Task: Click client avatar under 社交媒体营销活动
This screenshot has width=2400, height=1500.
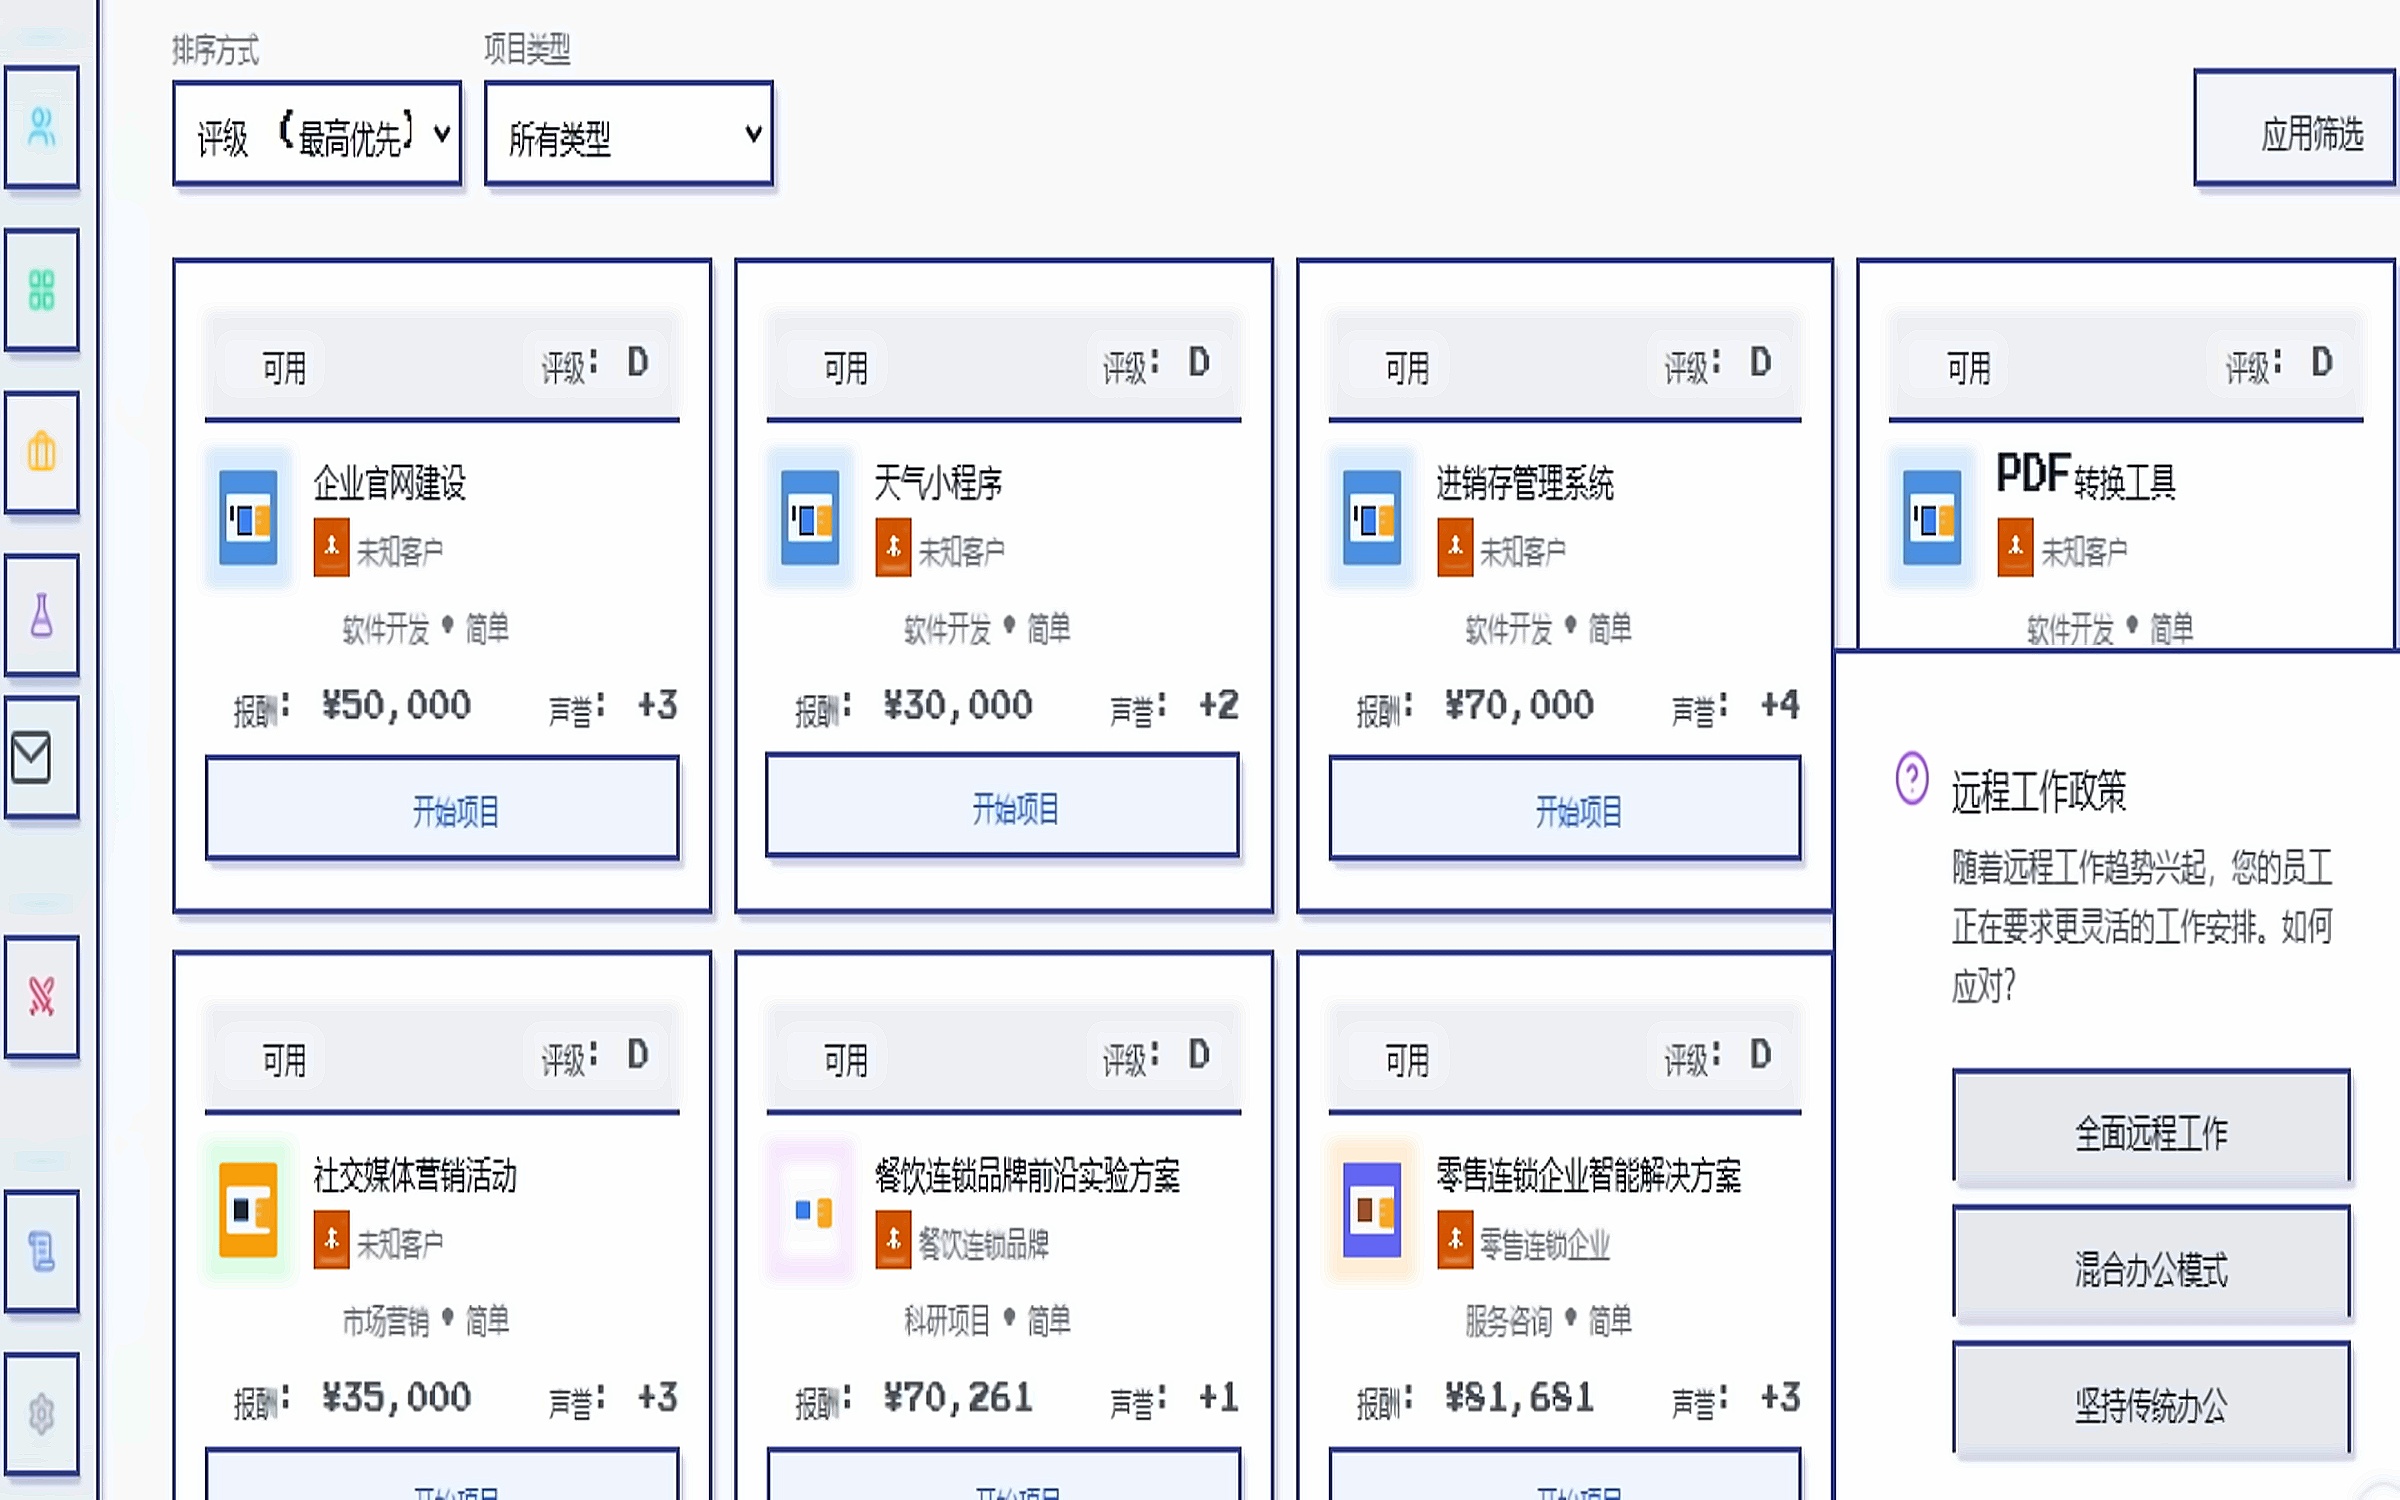Action: [x=331, y=1240]
